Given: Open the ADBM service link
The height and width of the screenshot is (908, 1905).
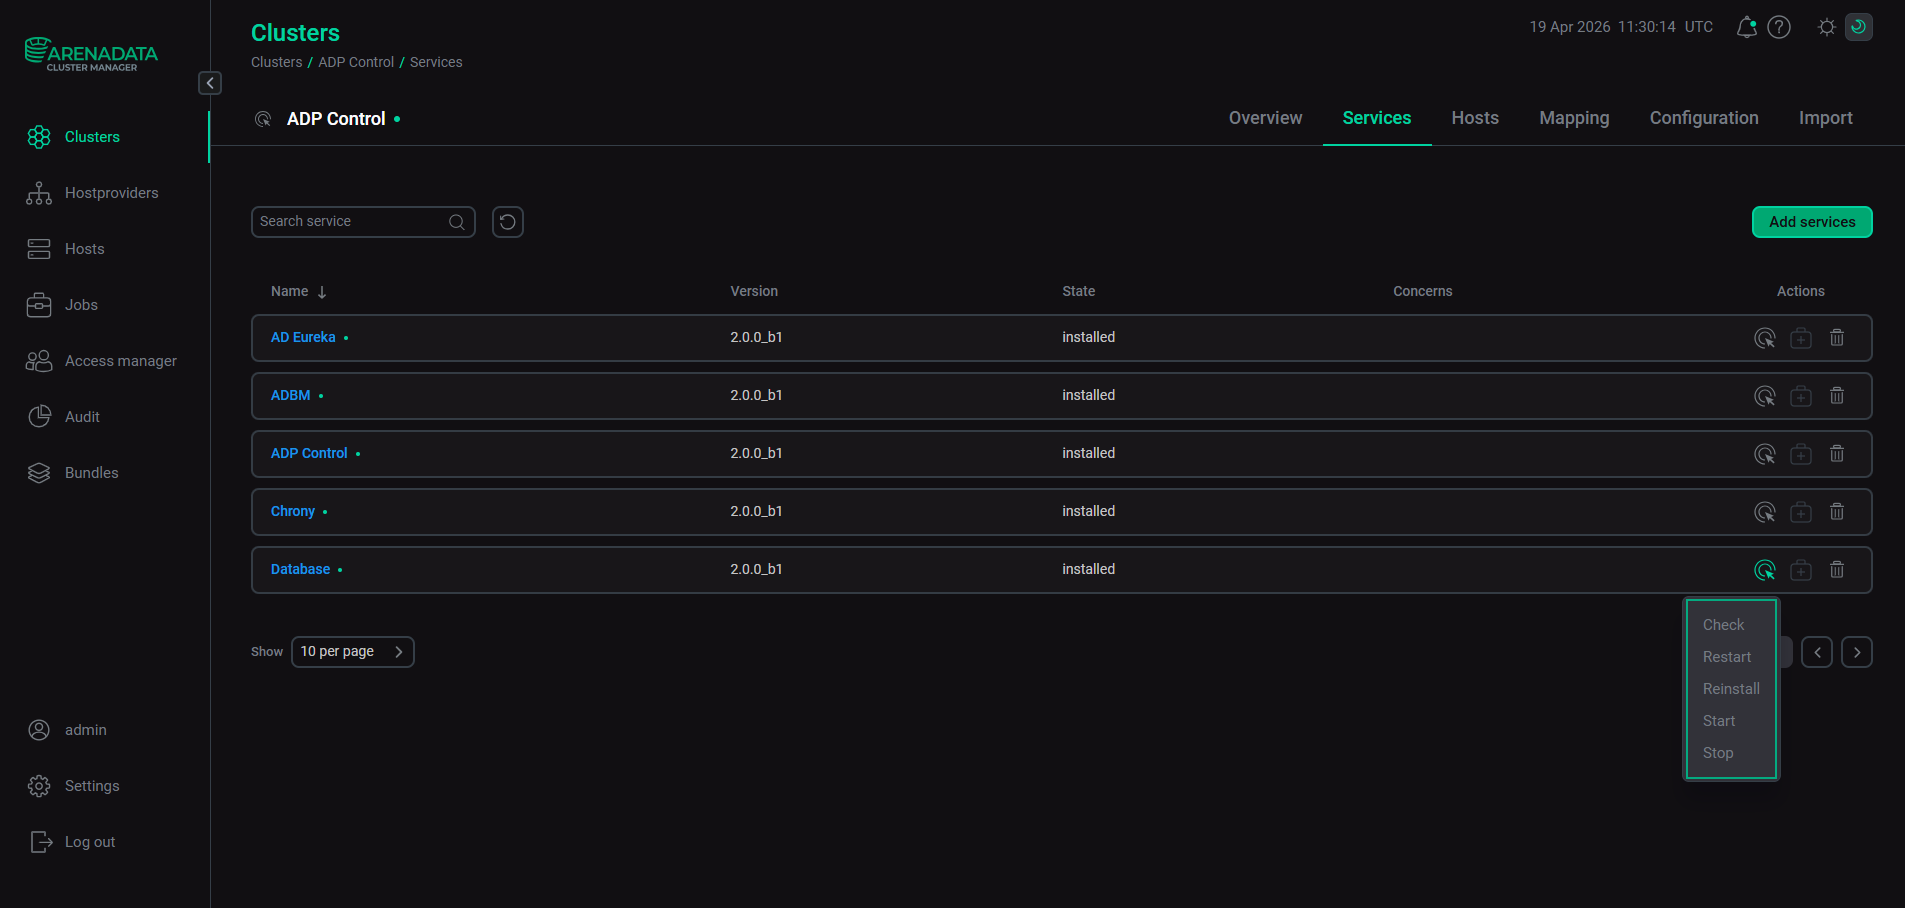Looking at the screenshot, I should 290,396.
